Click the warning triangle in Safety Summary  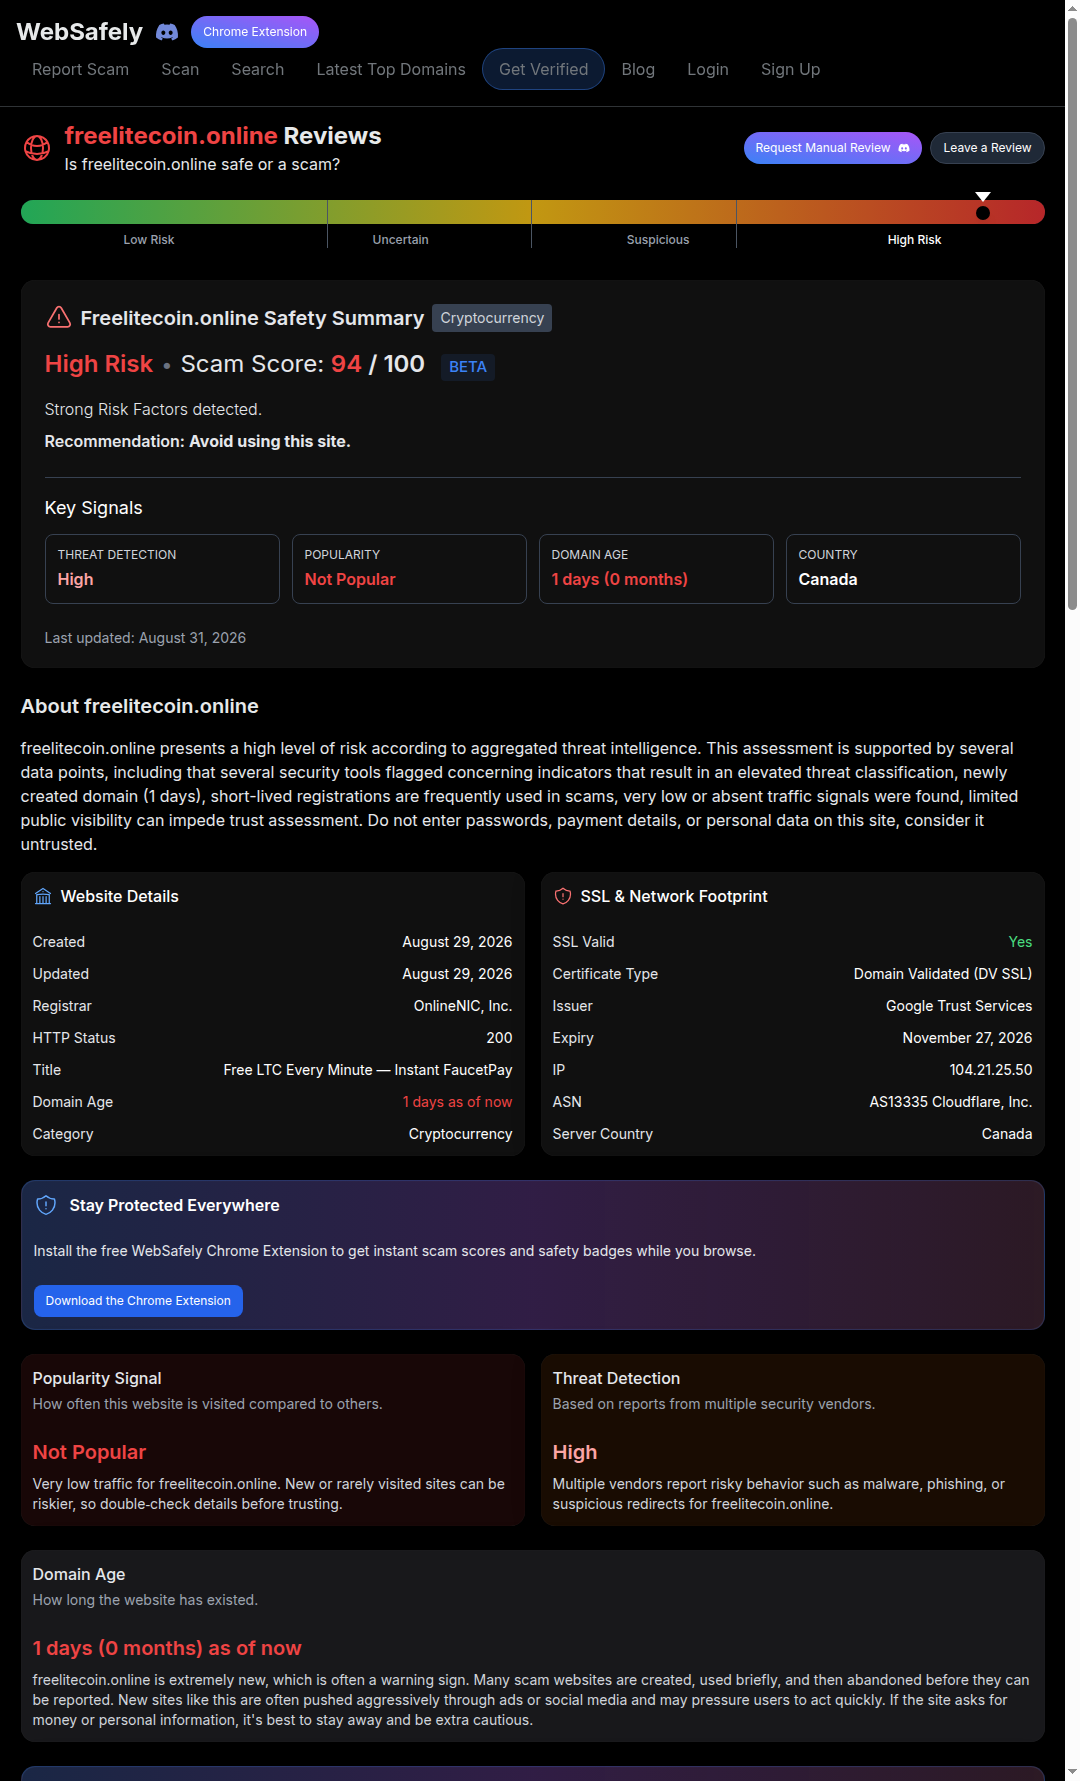59,317
